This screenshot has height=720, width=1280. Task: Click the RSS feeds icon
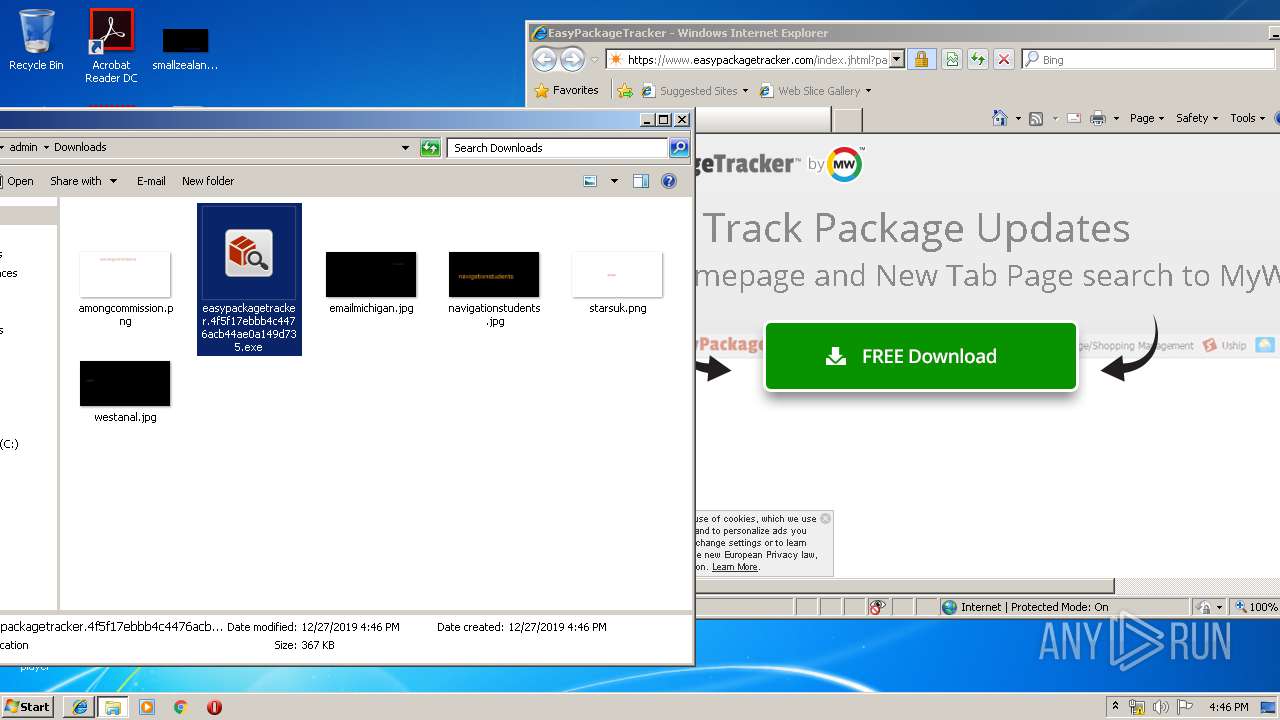(x=1036, y=118)
